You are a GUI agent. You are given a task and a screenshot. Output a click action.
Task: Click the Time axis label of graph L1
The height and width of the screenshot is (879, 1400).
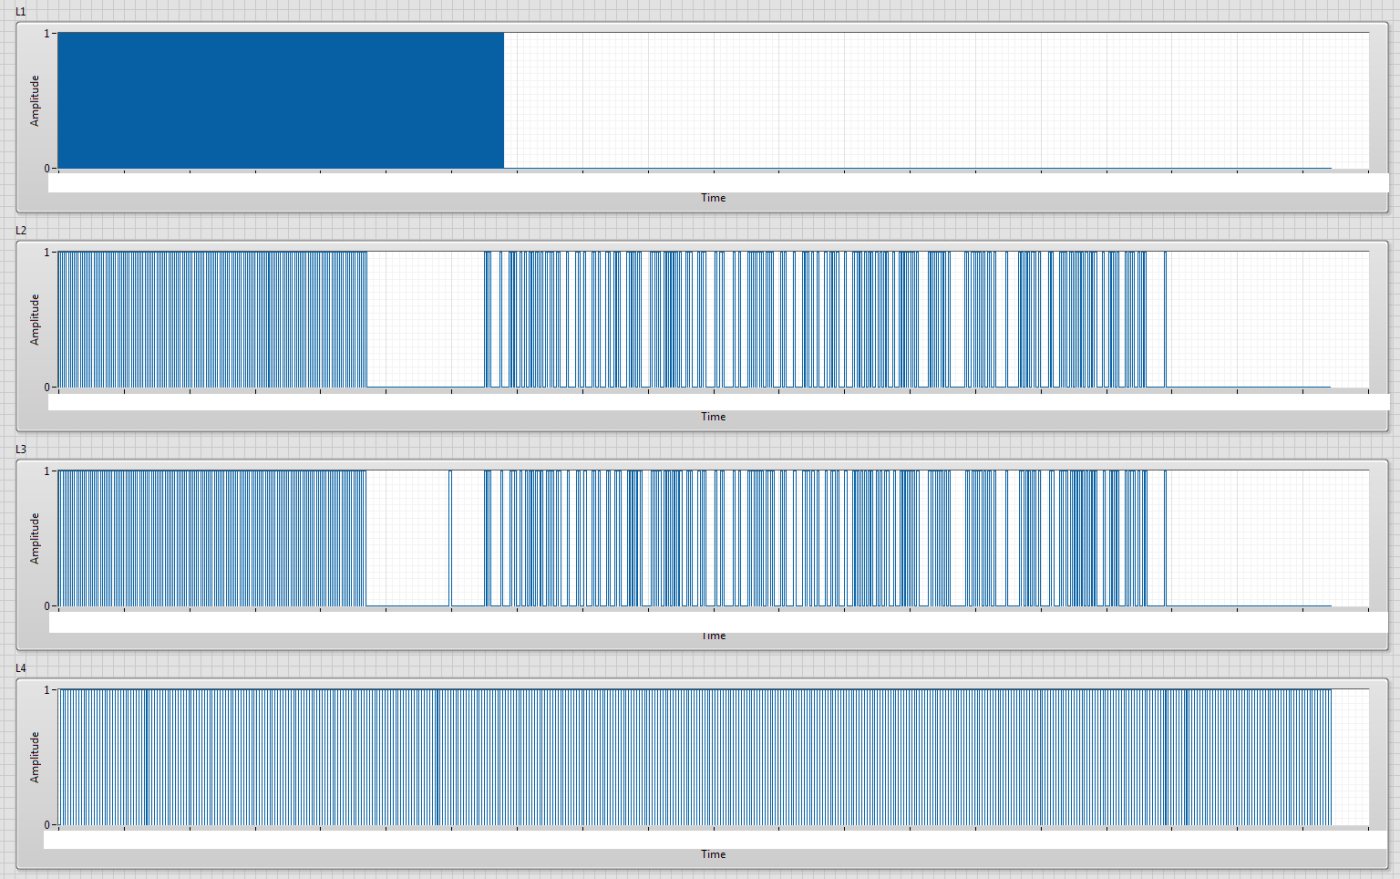point(713,198)
